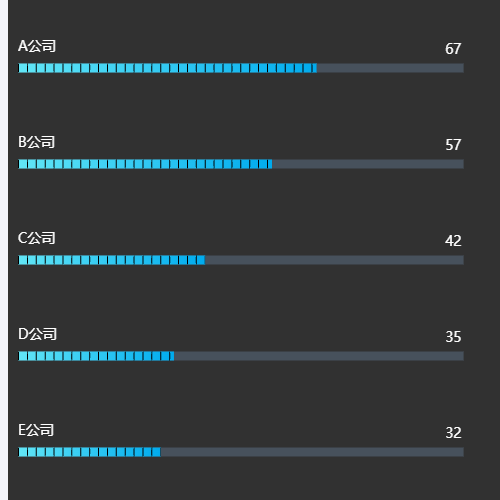Click the value 57 for B公司

[453, 145]
